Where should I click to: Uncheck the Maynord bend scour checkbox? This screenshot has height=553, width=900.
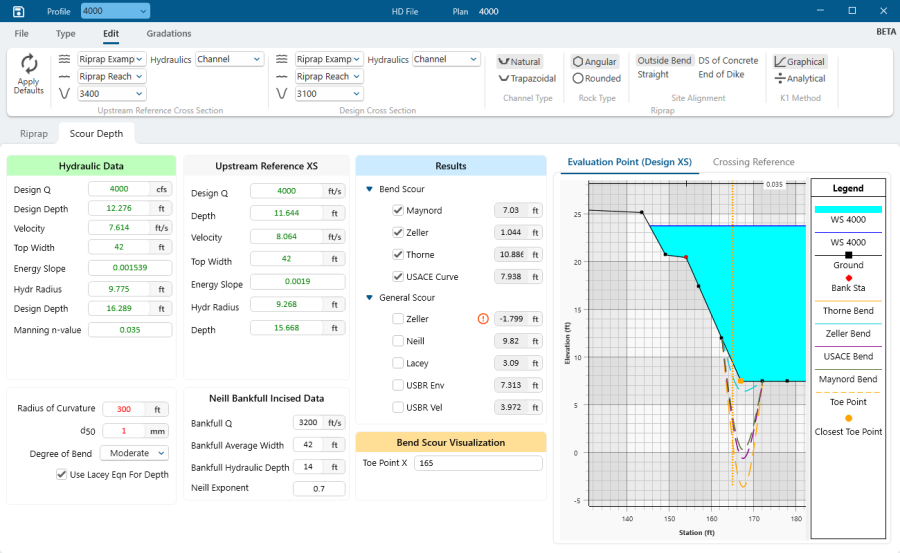[398, 211]
